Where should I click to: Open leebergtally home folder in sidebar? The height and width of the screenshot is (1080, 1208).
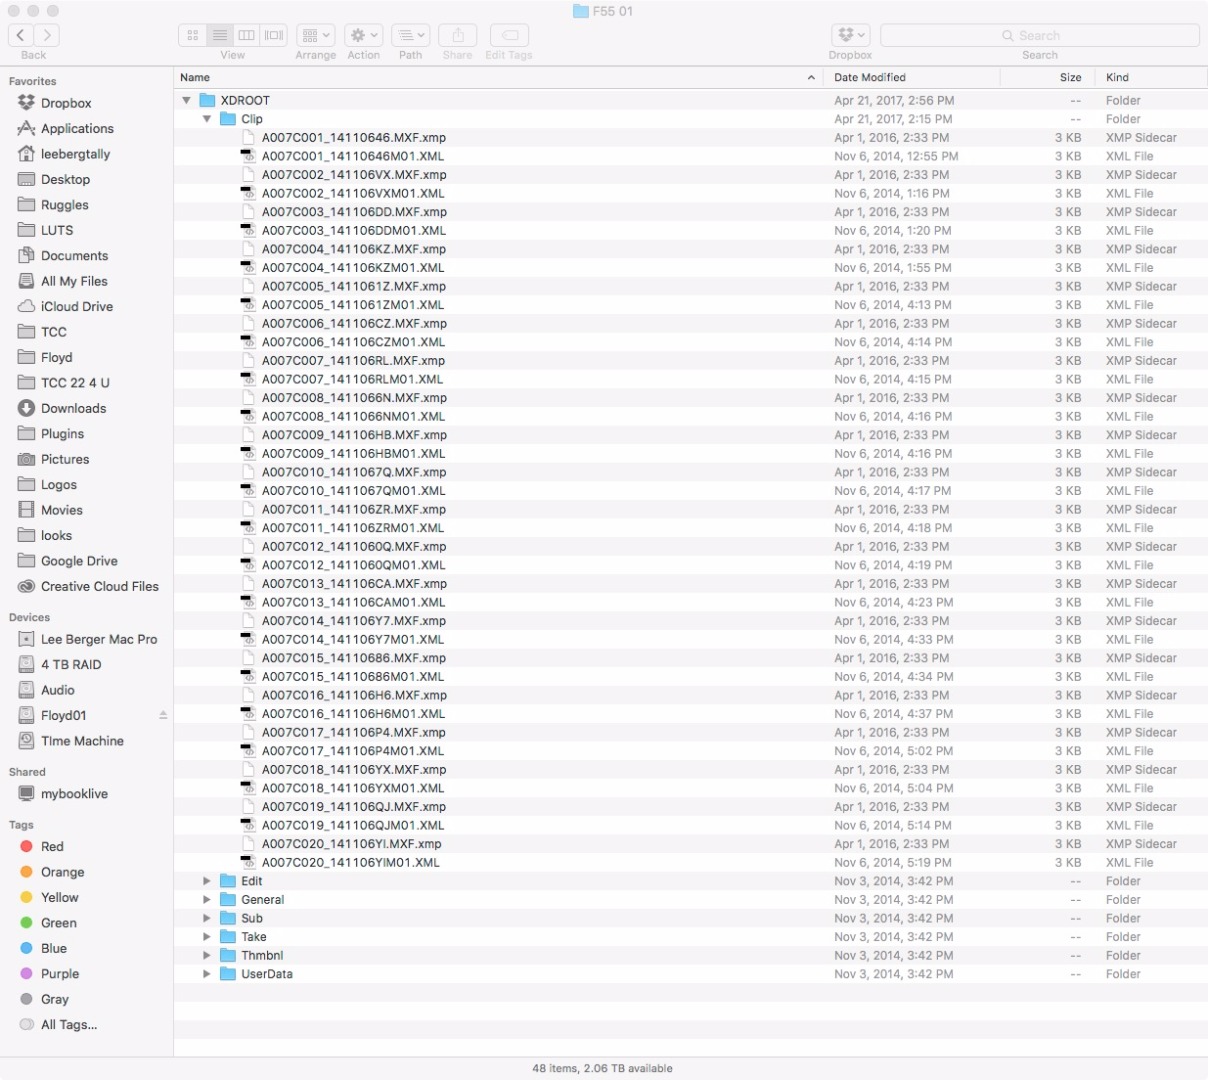(75, 154)
